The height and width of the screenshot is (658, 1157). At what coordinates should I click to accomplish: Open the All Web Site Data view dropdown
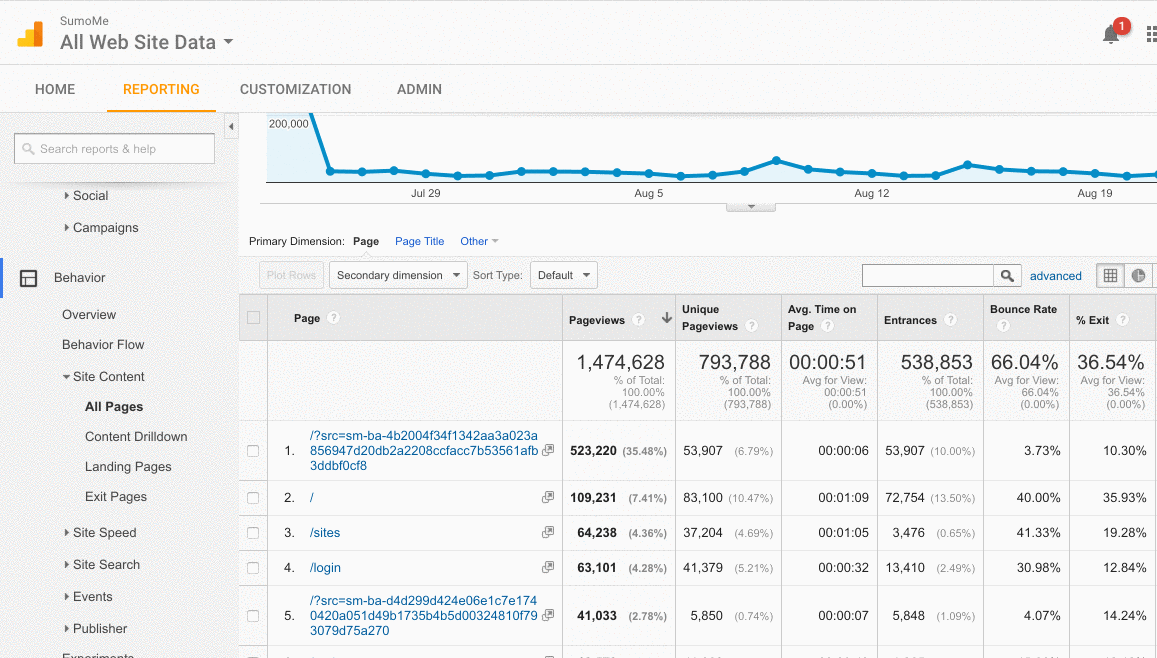point(147,42)
